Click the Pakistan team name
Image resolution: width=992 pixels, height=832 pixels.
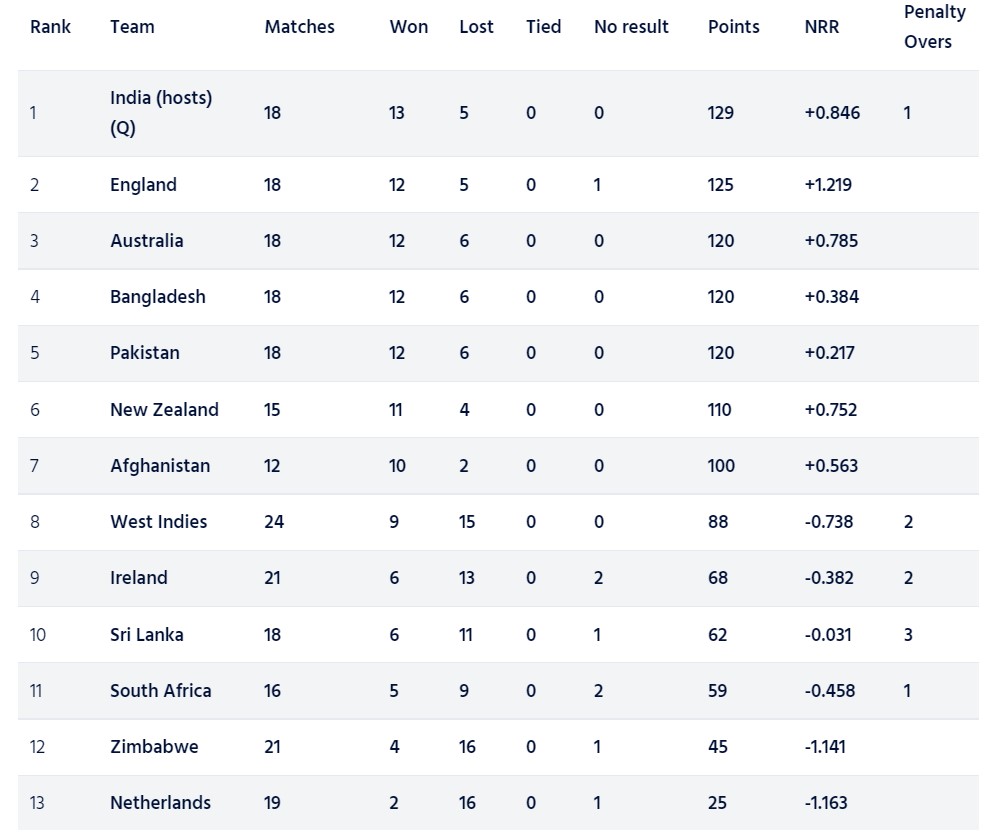pos(145,353)
